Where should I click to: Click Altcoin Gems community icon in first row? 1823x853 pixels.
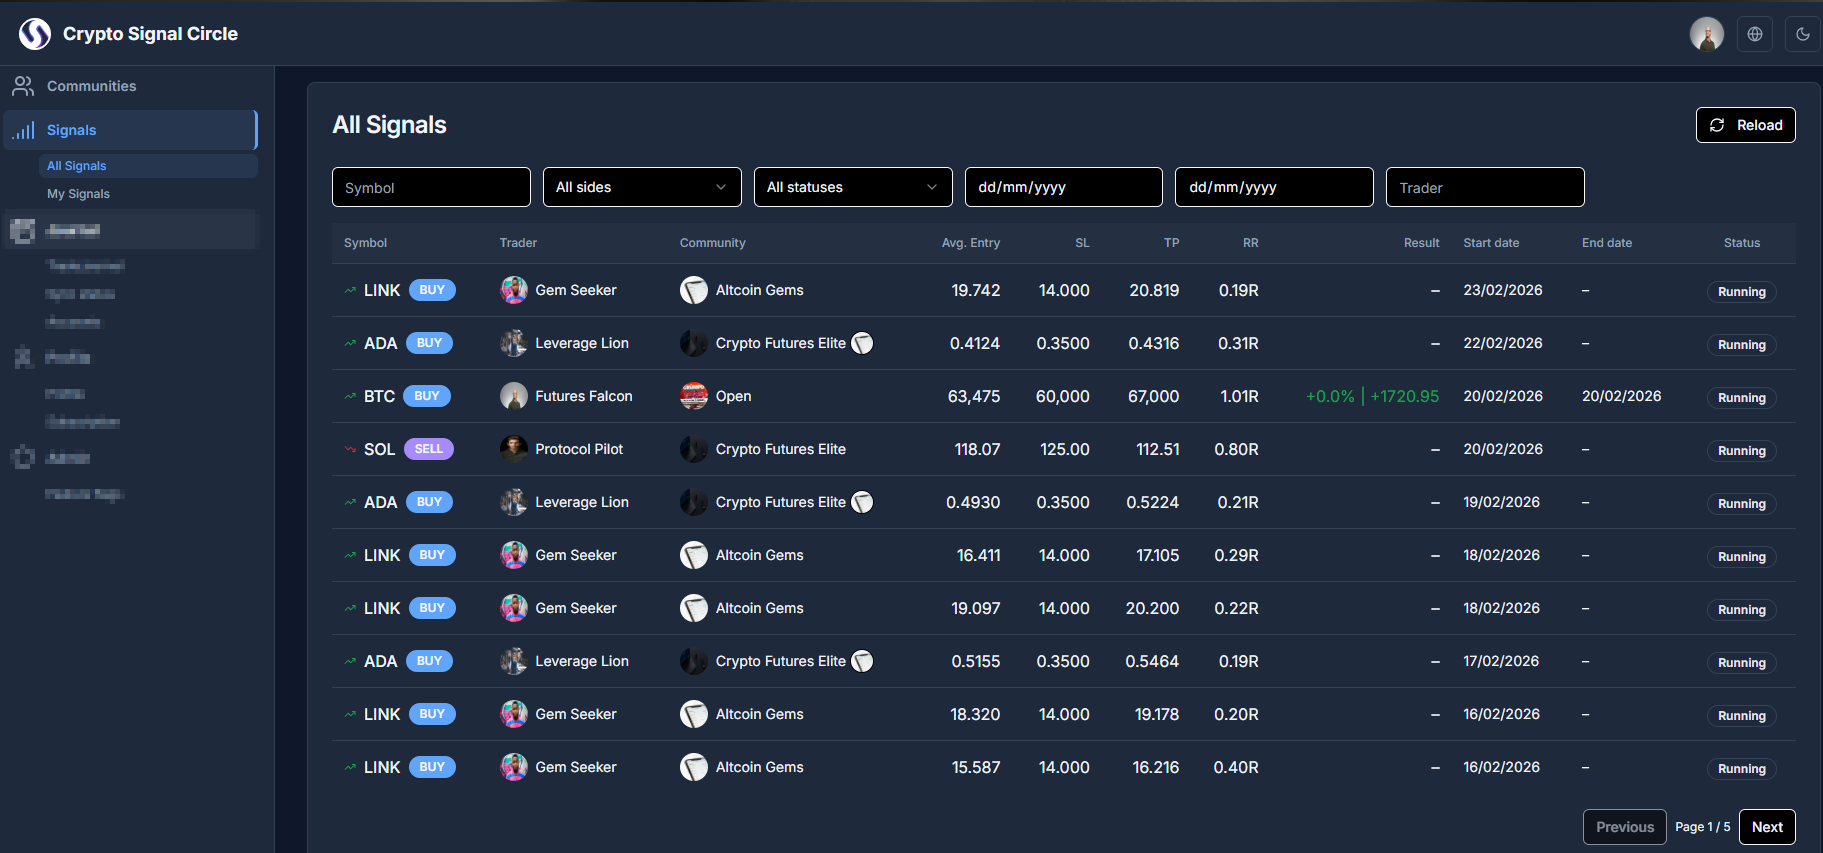(693, 290)
